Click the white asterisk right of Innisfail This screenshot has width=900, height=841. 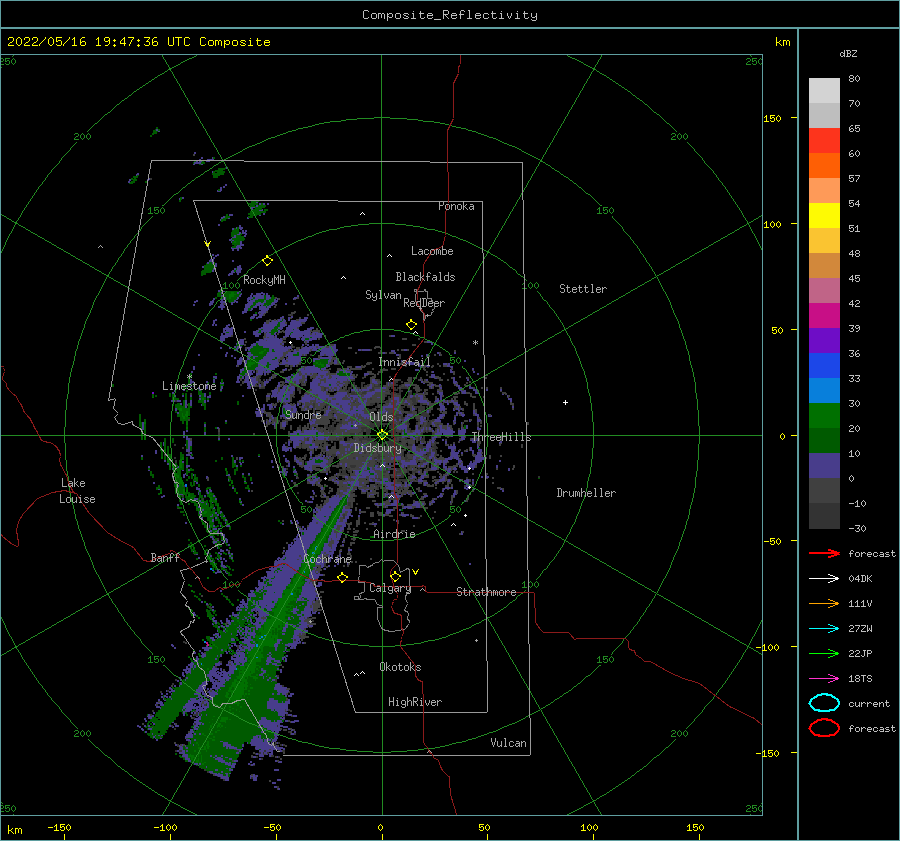[475, 343]
